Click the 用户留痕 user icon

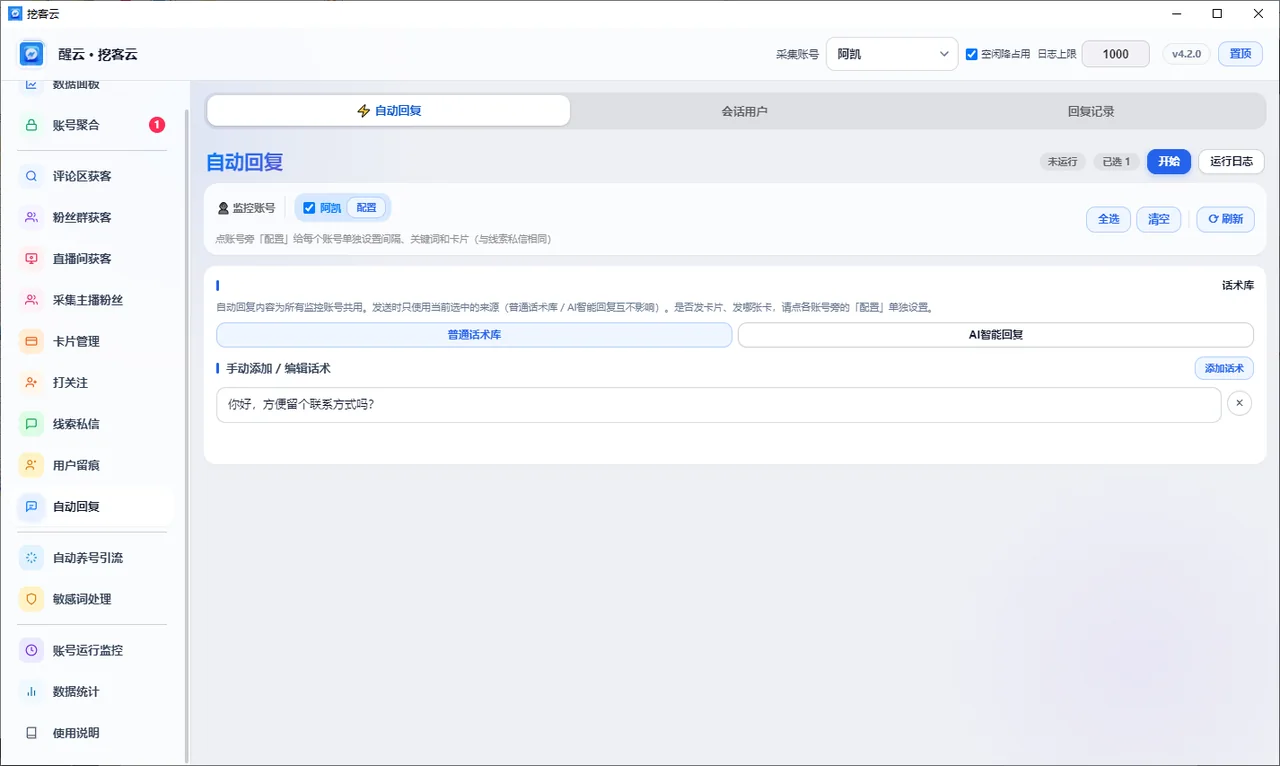click(31, 465)
